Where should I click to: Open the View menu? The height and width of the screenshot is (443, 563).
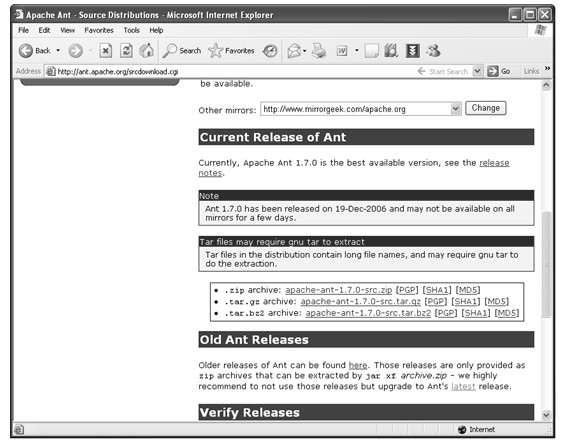pyautogui.click(x=68, y=30)
